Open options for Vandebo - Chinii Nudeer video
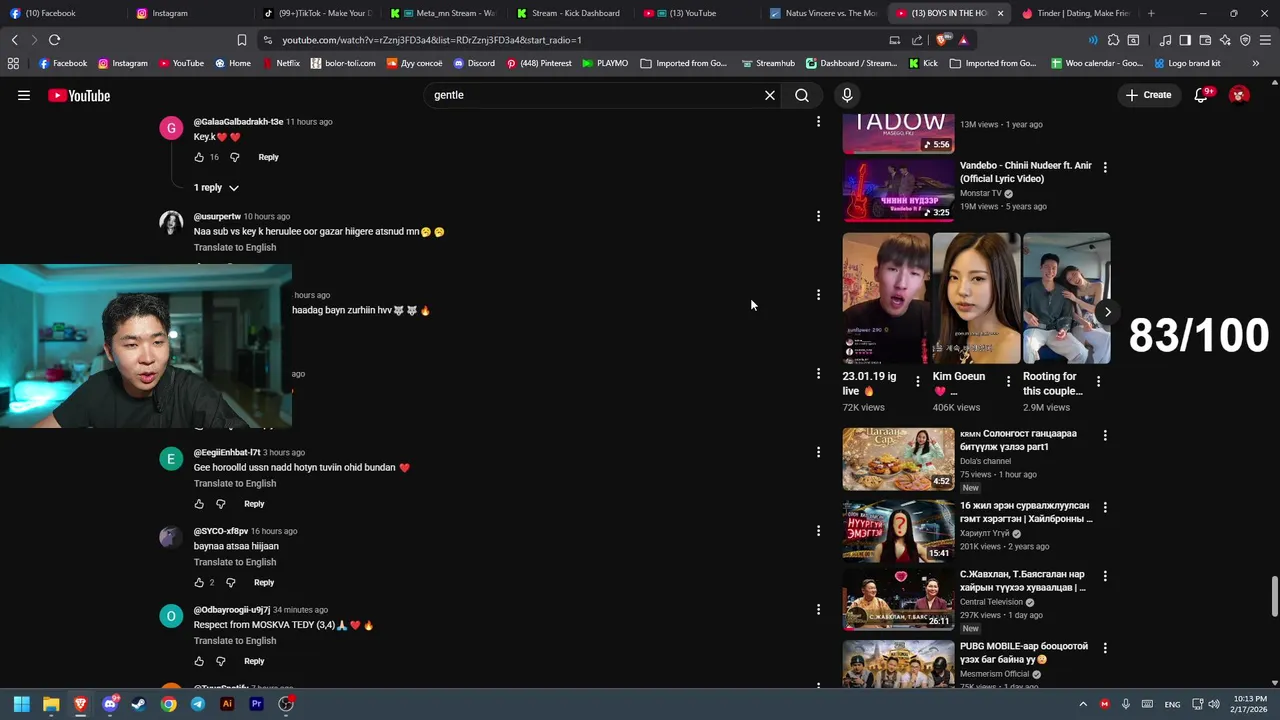 [x=1105, y=167]
